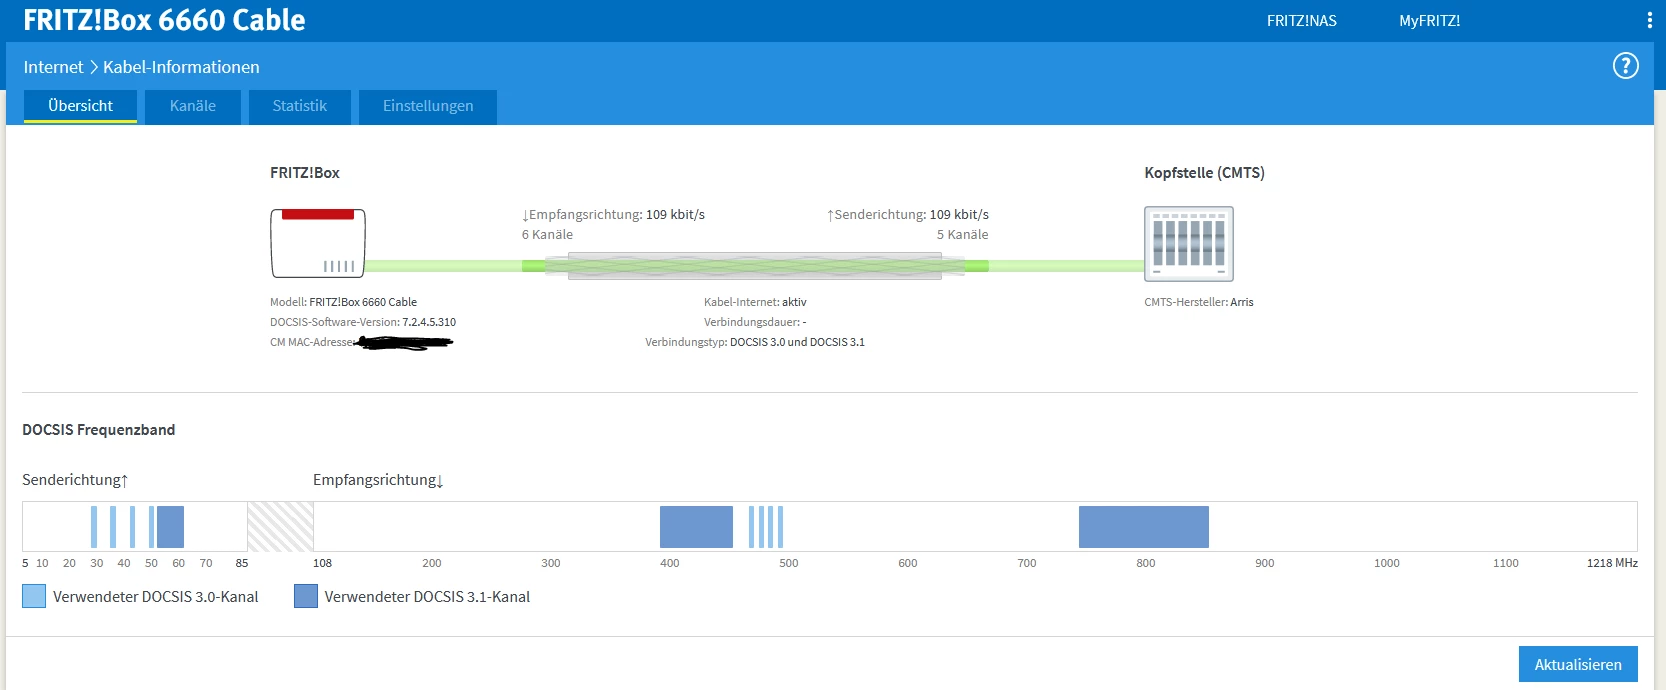Open MyFRITZ! link in header
The image size is (1666, 690).
click(1429, 21)
